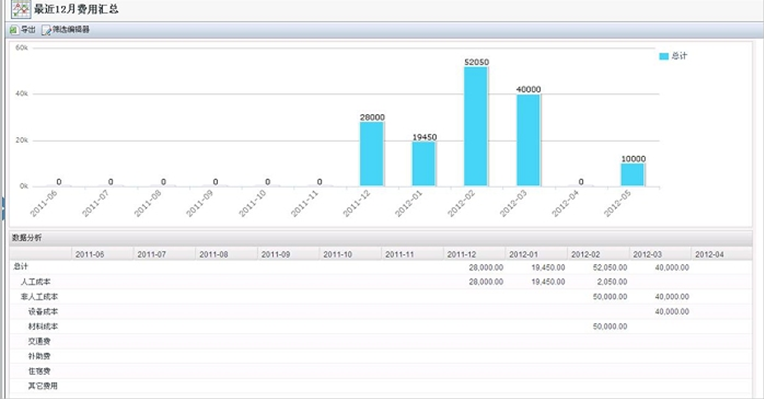Sort by the 2011-07 table column header

164,254
